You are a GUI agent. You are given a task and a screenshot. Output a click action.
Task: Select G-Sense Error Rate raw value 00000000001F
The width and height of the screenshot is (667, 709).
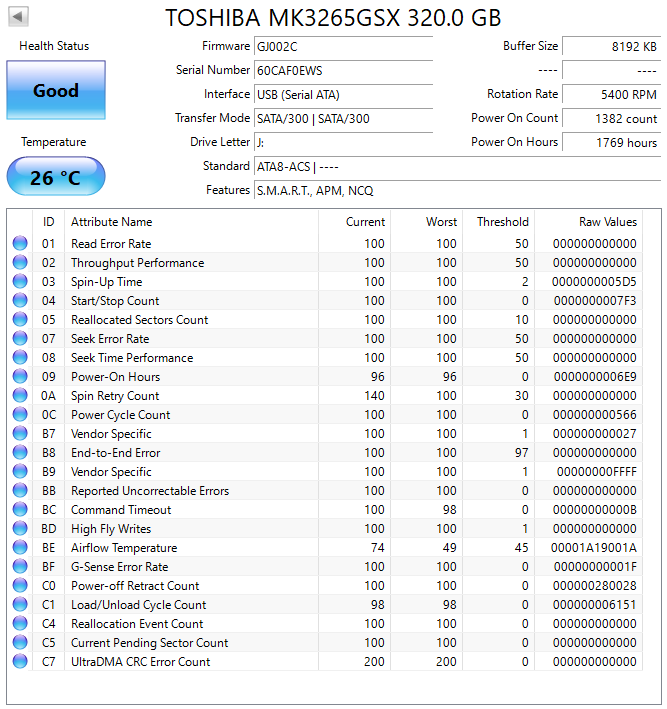pos(595,567)
